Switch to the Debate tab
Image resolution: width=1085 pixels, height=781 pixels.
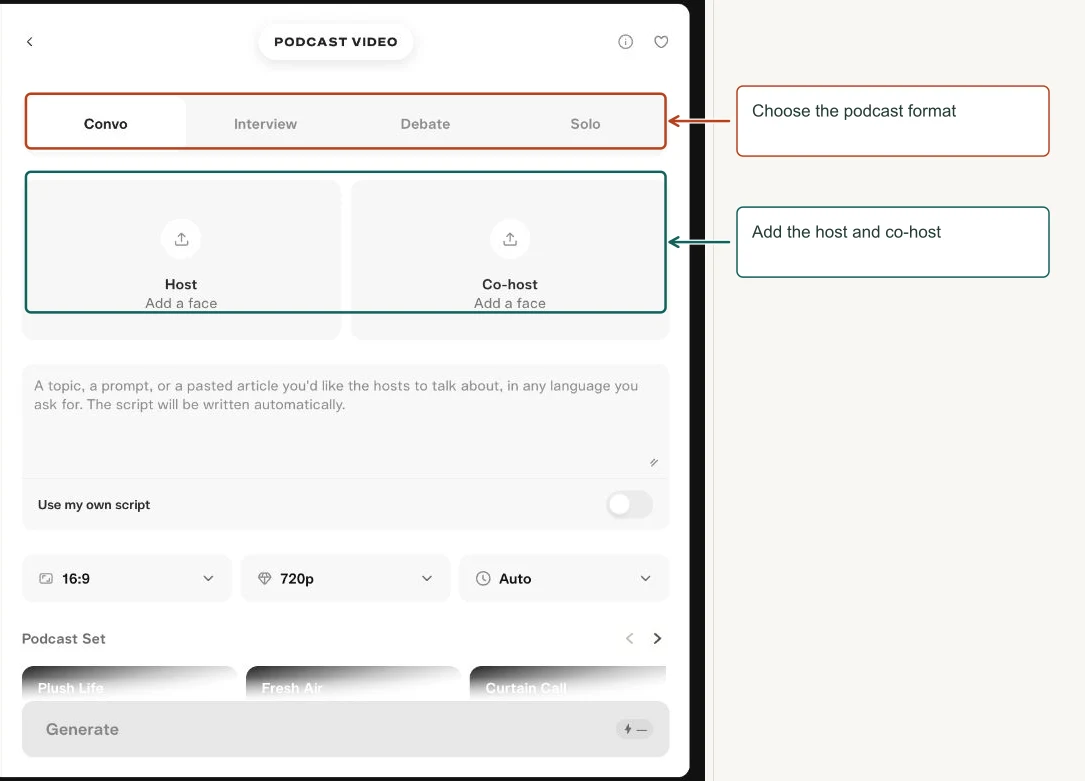[x=426, y=124]
